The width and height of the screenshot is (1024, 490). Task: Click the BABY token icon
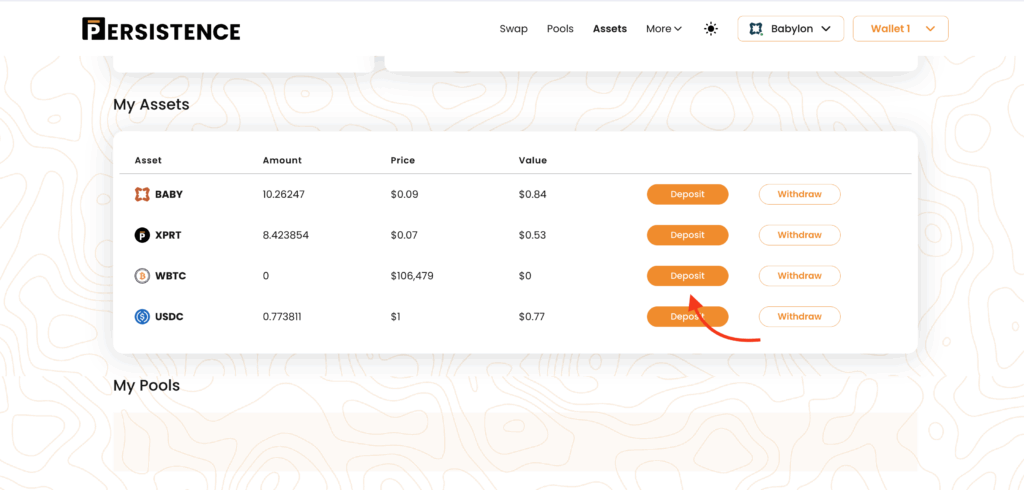(x=142, y=194)
